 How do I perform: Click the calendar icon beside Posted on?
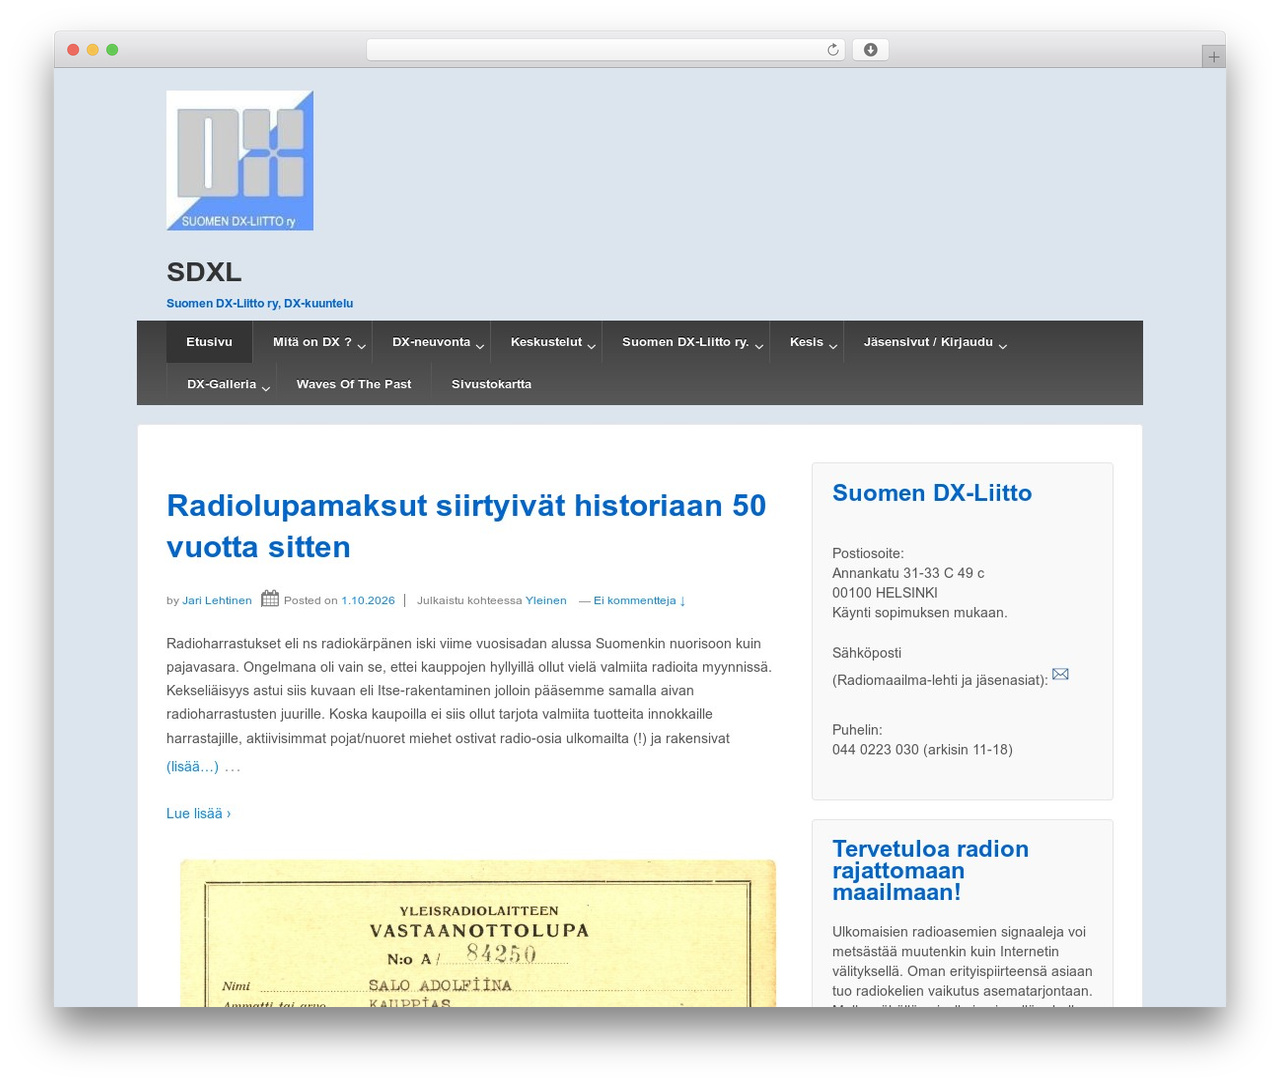pos(270,599)
